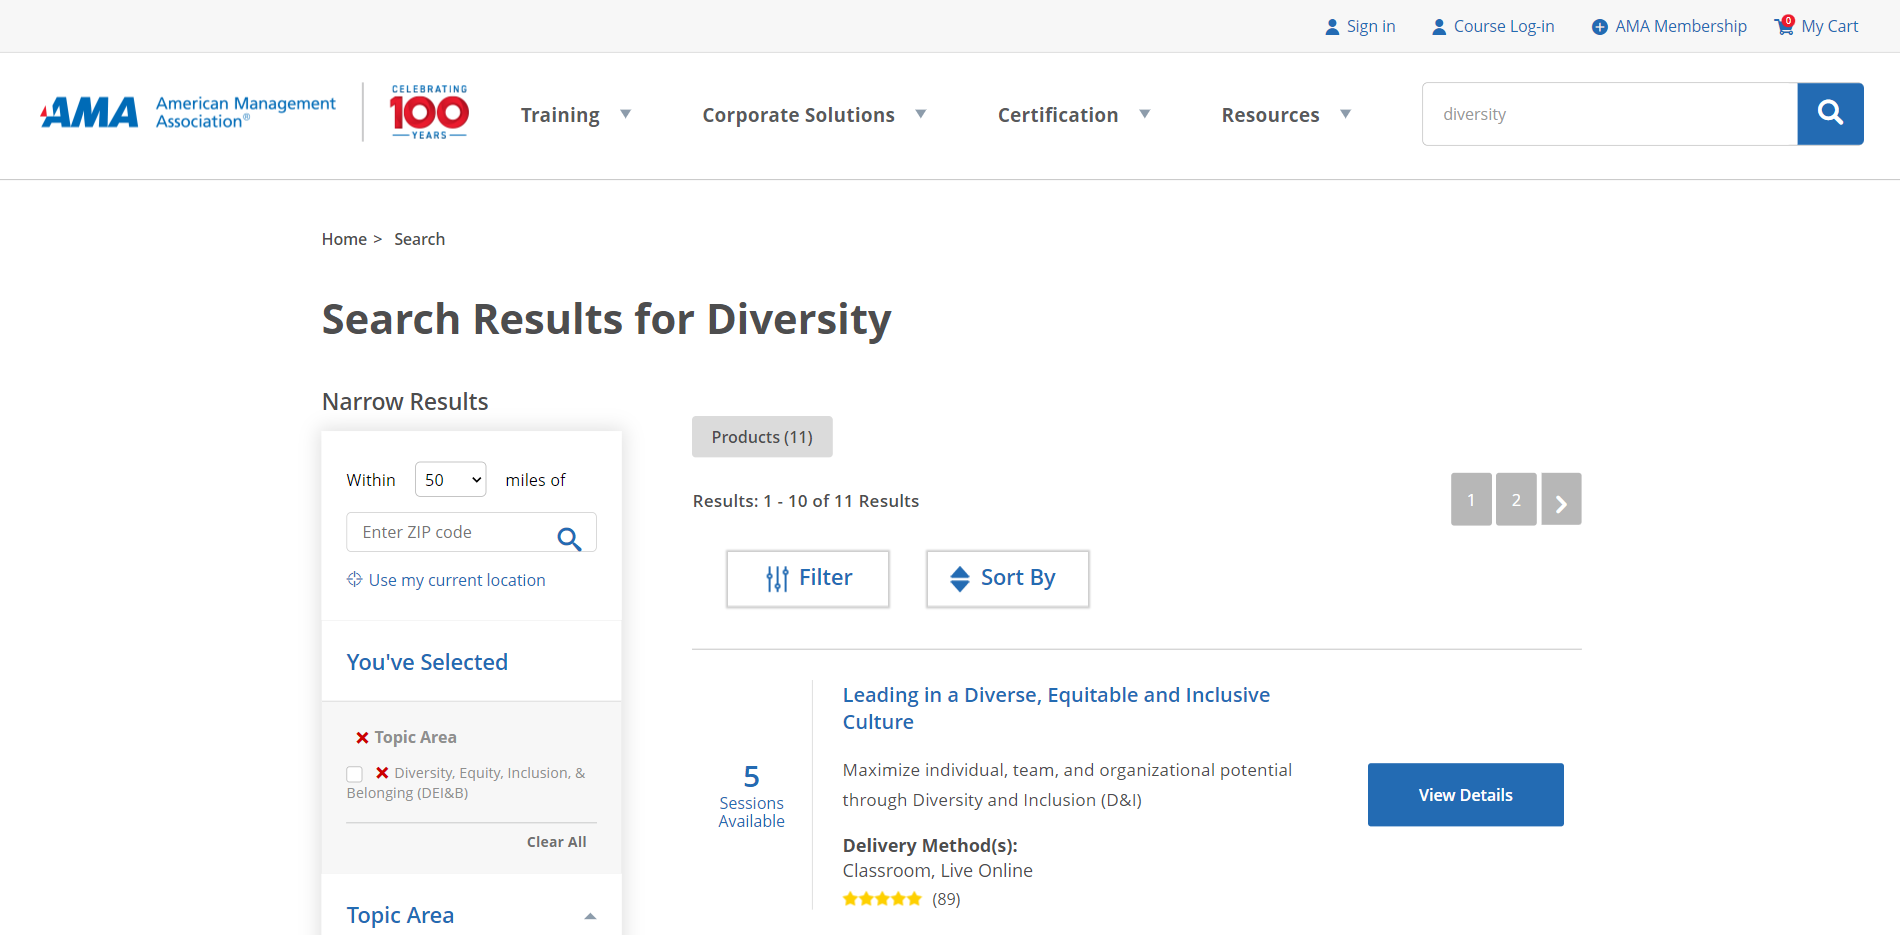Expand the Training menu arrow

tap(625, 114)
